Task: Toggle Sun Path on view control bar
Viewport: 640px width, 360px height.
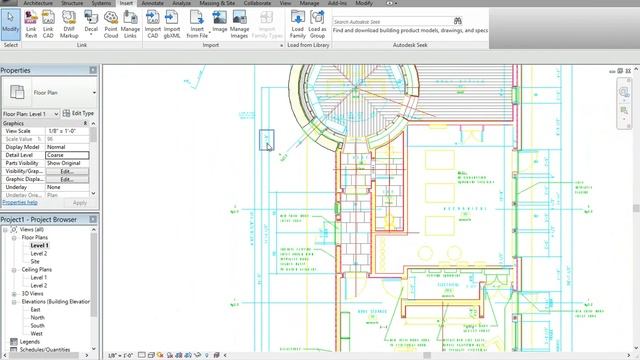Action: click(161, 356)
